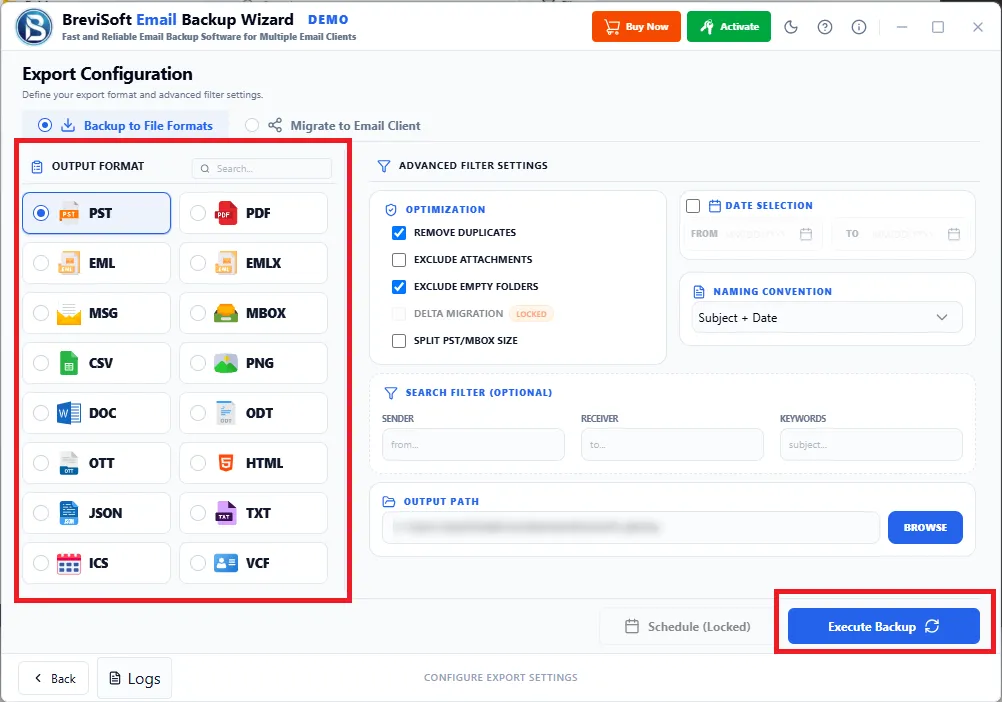The height and width of the screenshot is (702, 1002).
Task: Click the FROM date calendar icon
Action: pos(806,234)
